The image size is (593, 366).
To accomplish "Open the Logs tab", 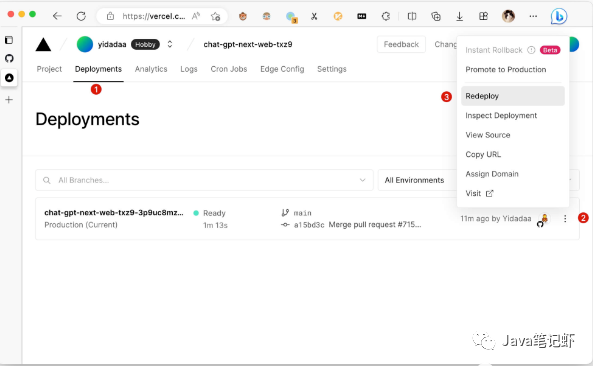I will [x=189, y=69].
